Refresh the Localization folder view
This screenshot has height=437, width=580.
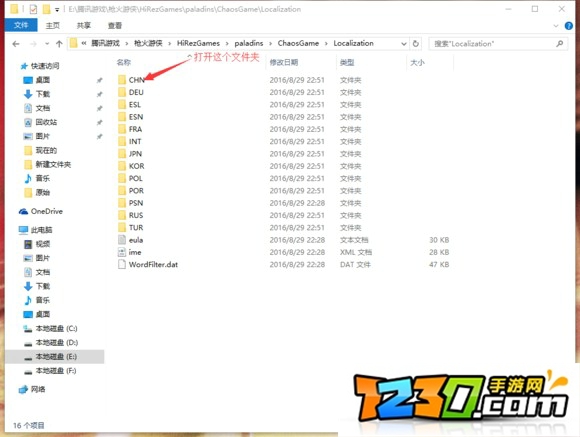(x=415, y=43)
